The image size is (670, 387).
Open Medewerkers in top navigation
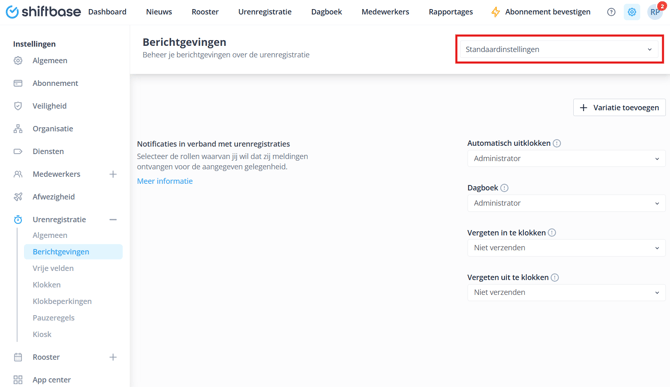[x=385, y=12]
